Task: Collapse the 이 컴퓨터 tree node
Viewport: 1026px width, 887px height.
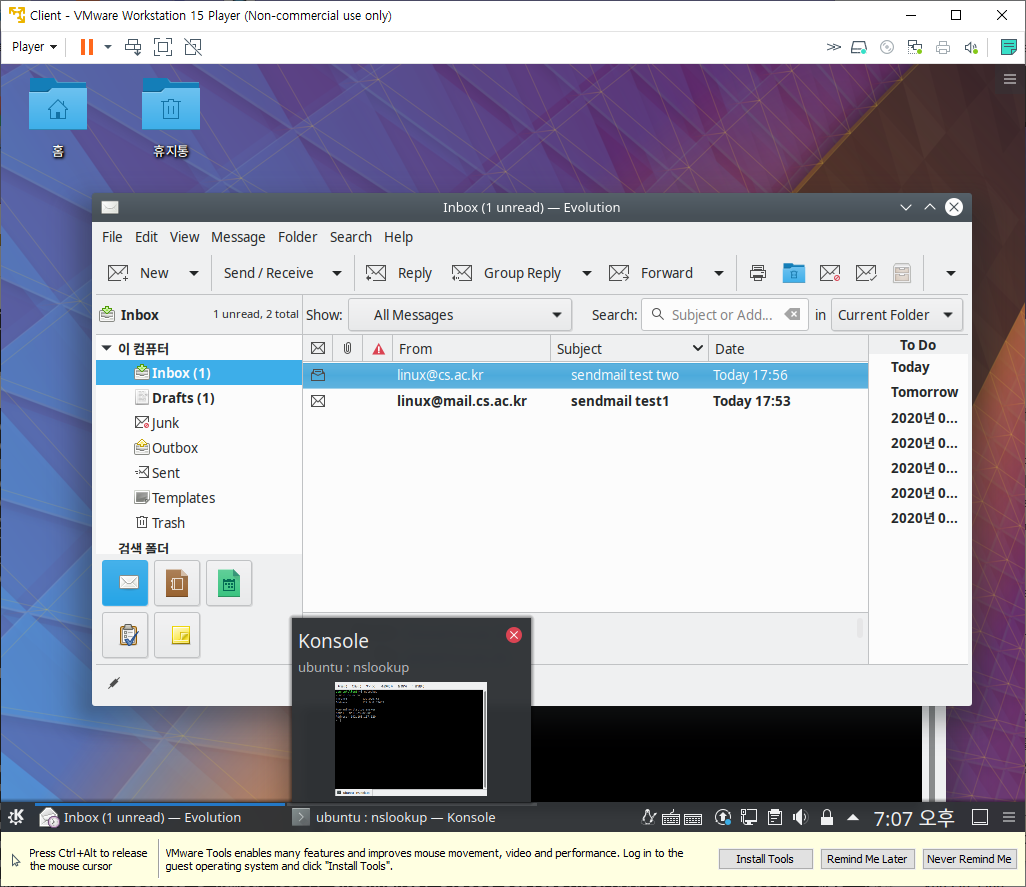Action: [x=107, y=348]
